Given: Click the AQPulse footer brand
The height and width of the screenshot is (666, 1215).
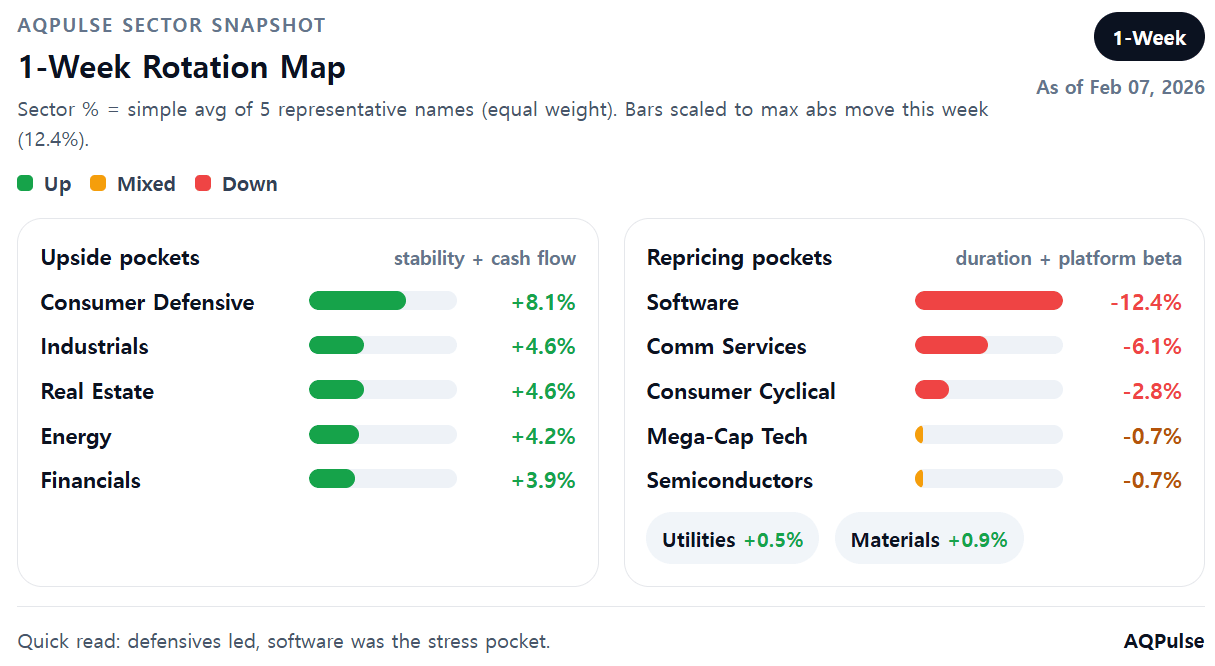Looking at the screenshot, I should tap(1164, 641).
